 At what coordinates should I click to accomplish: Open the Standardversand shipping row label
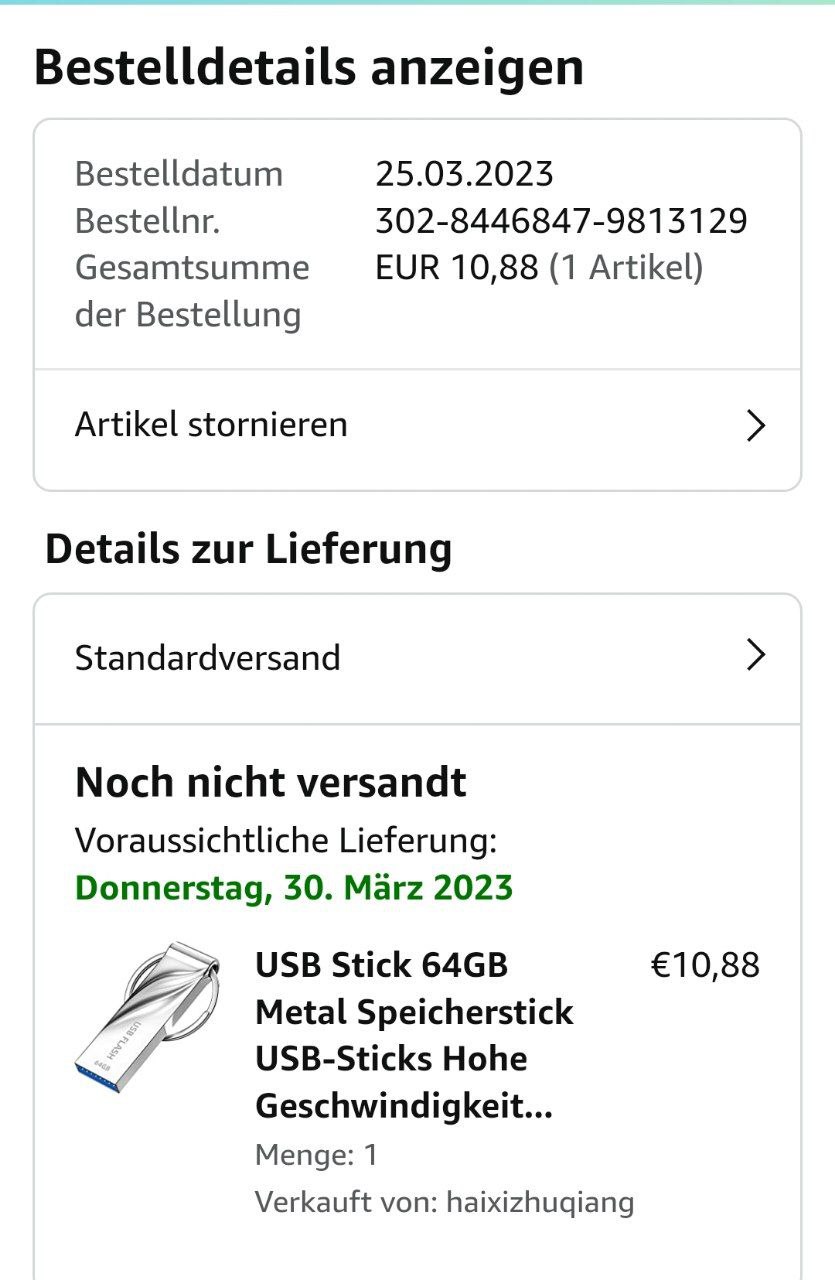tap(208, 658)
